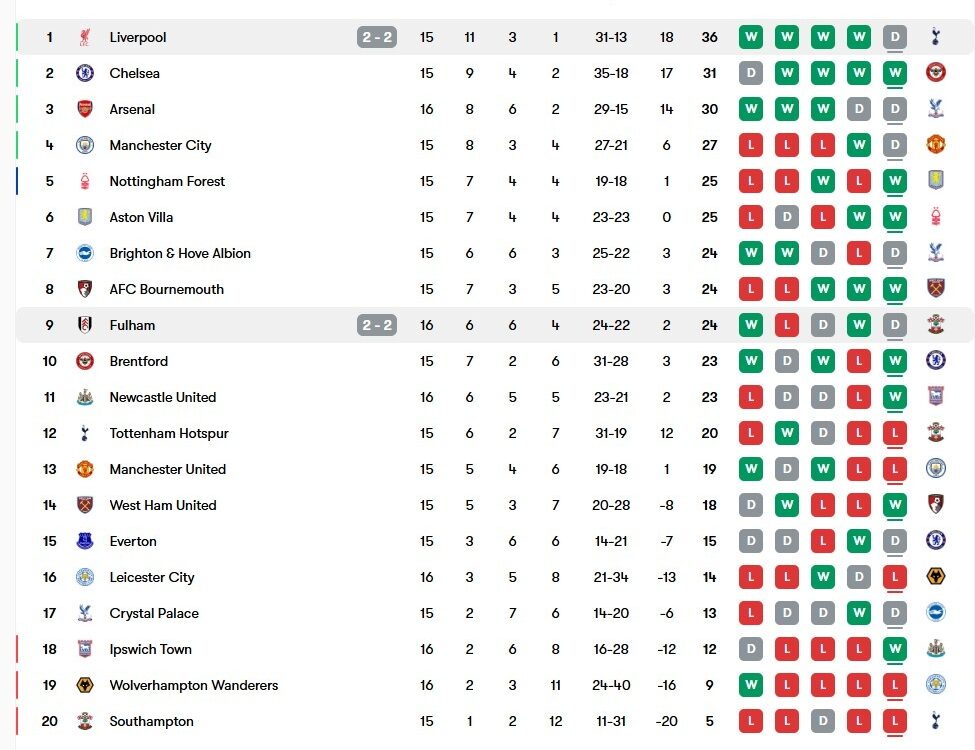Viewport: 975px width, 750px height.
Task: Click the Fulham club crest icon
Action: pyautogui.click(x=85, y=325)
